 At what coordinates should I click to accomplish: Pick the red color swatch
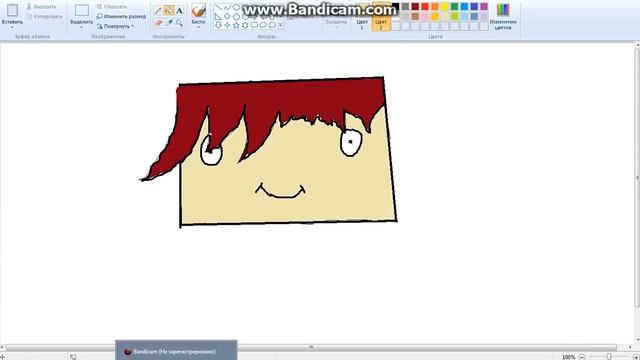(425, 7)
